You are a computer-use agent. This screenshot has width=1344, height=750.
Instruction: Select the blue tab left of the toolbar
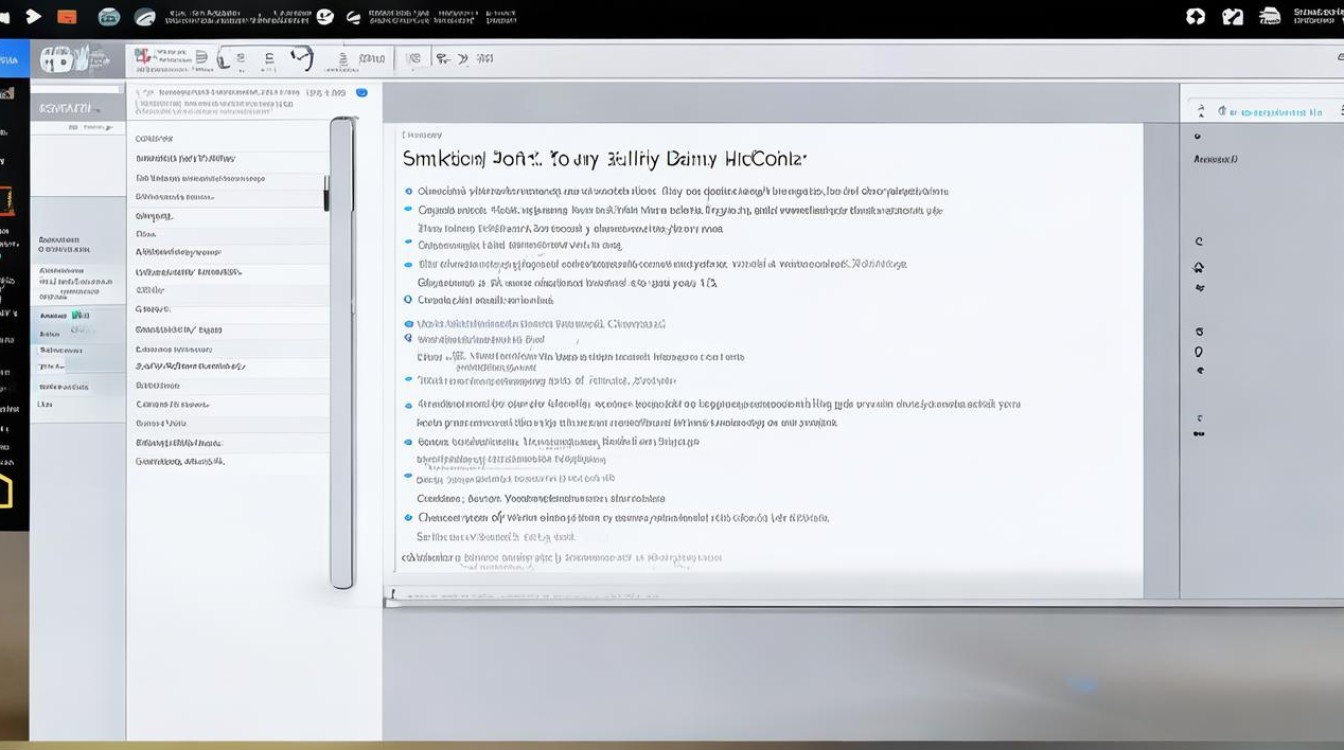click(x=12, y=60)
